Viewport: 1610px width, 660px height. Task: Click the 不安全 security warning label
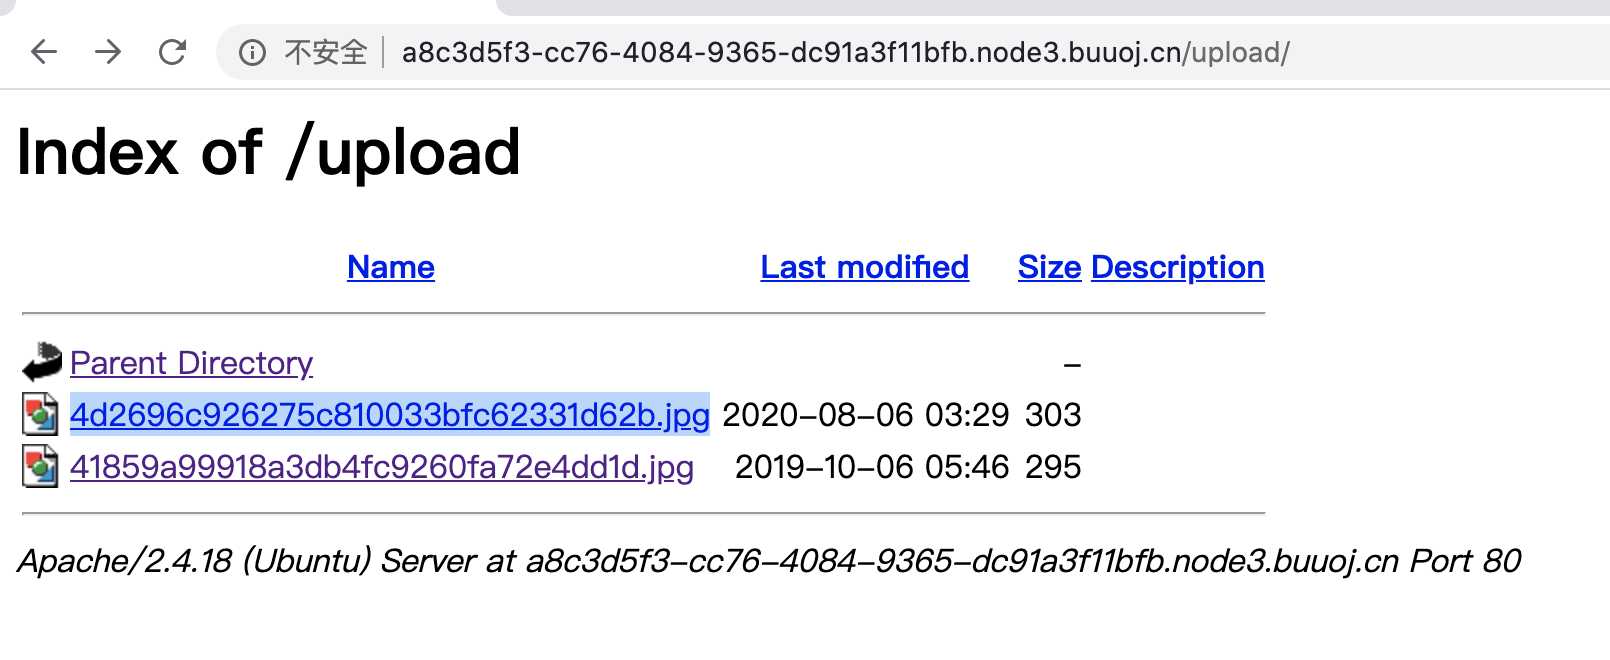326,52
